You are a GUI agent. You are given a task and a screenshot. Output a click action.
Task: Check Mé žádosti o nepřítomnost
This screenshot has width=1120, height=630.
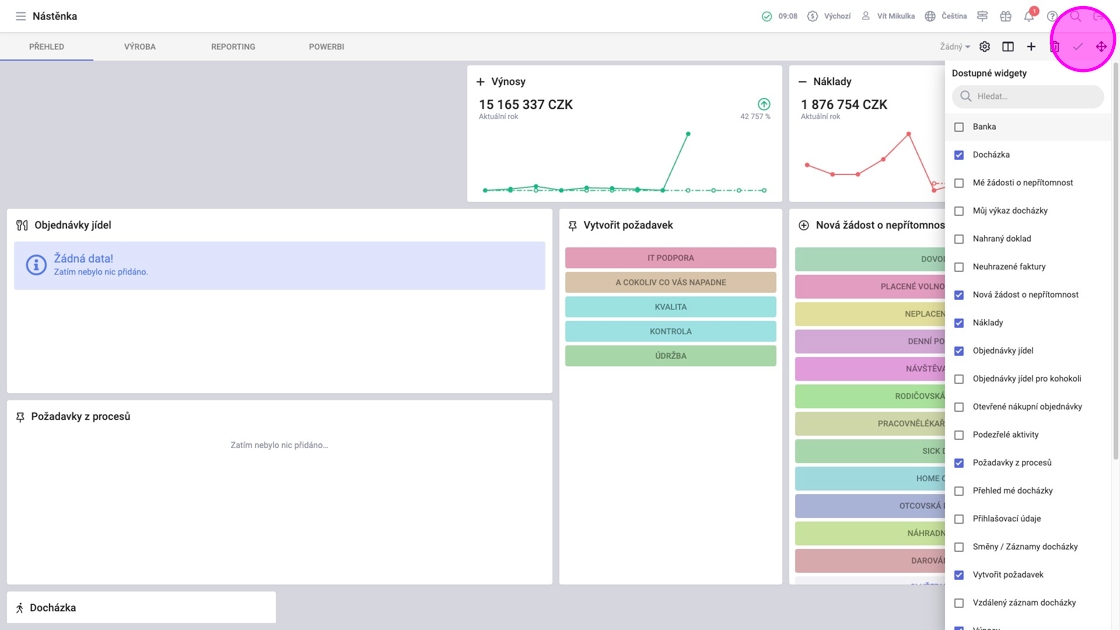click(x=959, y=183)
